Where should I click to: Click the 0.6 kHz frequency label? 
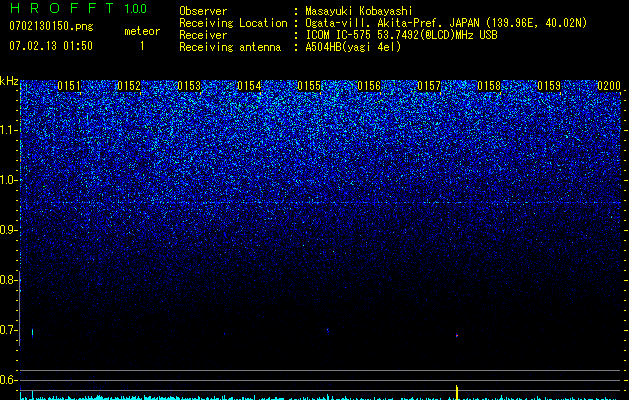pyautogui.click(x=8, y=380)
